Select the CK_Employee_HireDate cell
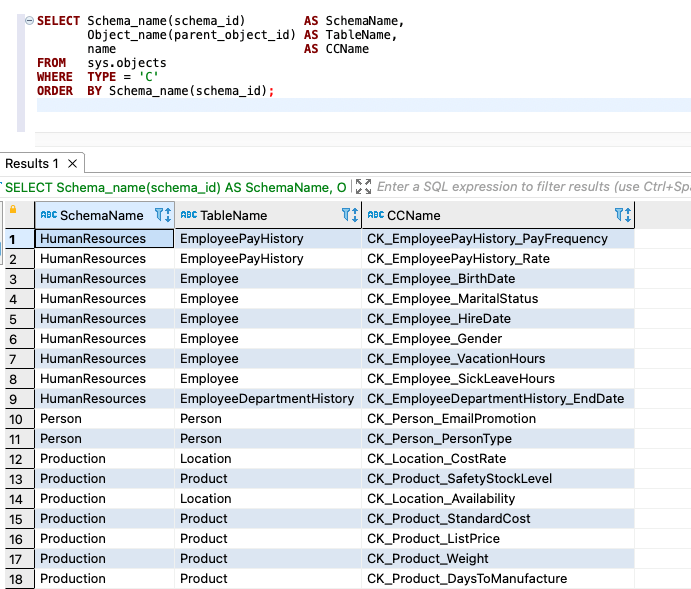 (498, 319)
